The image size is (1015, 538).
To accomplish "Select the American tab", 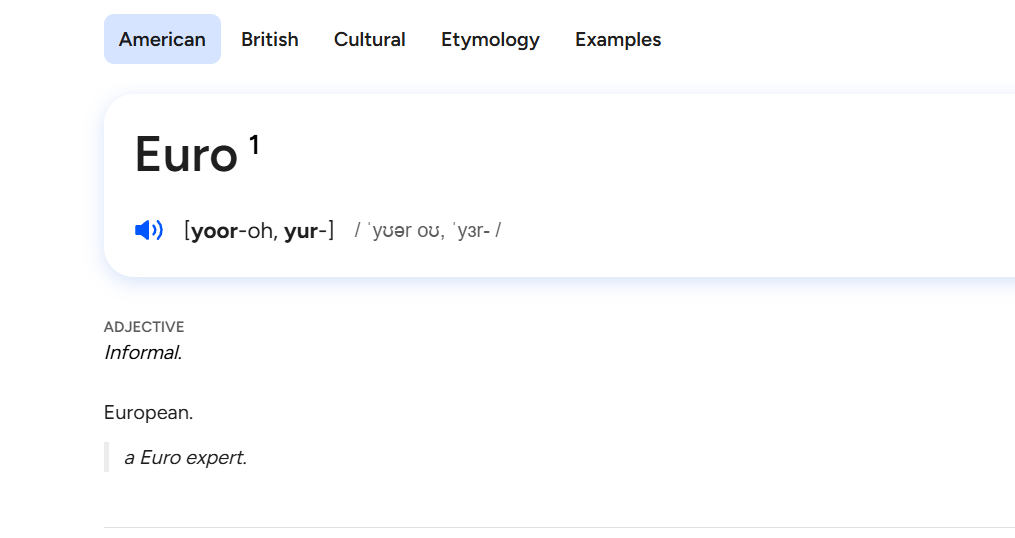I will [x=162, y=40].
